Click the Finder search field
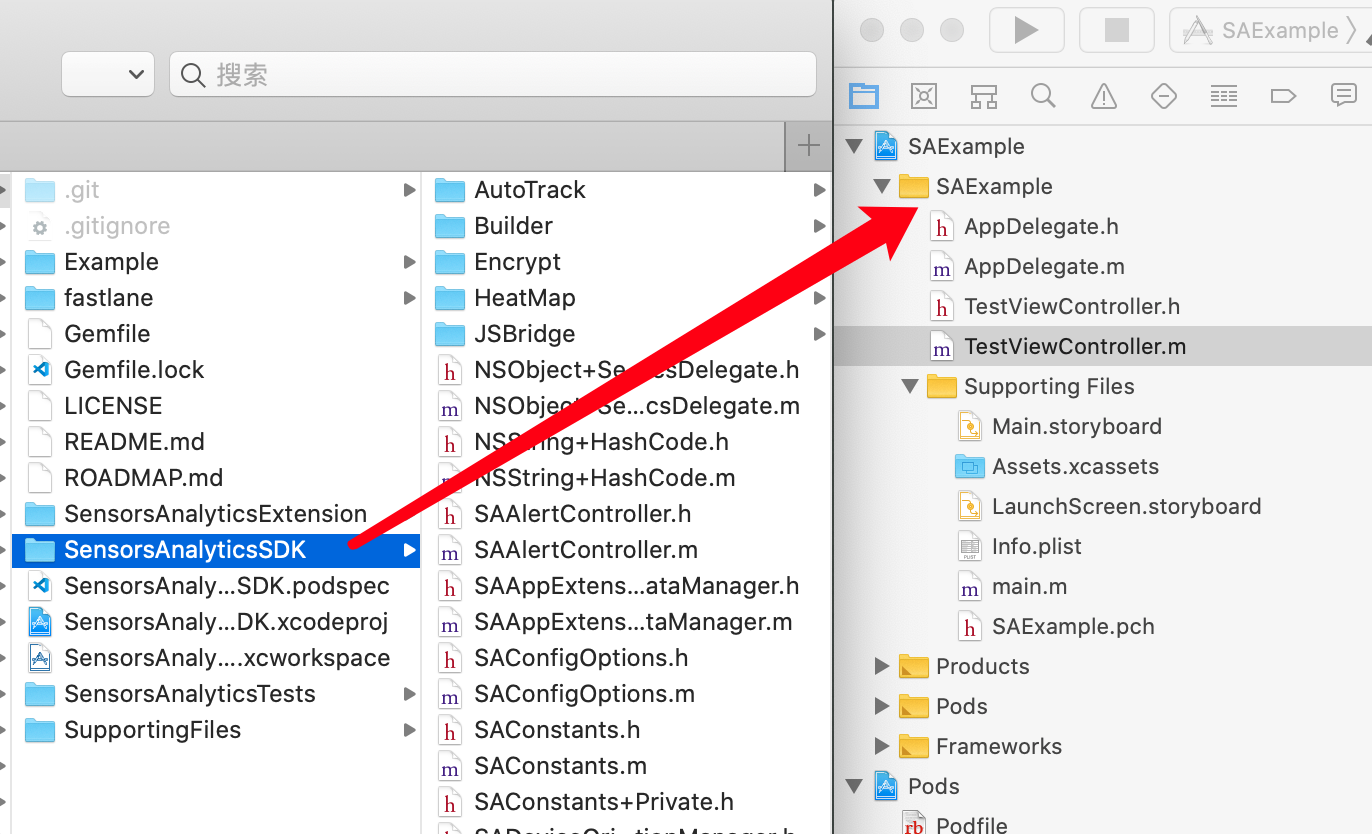 pos(492,73)
